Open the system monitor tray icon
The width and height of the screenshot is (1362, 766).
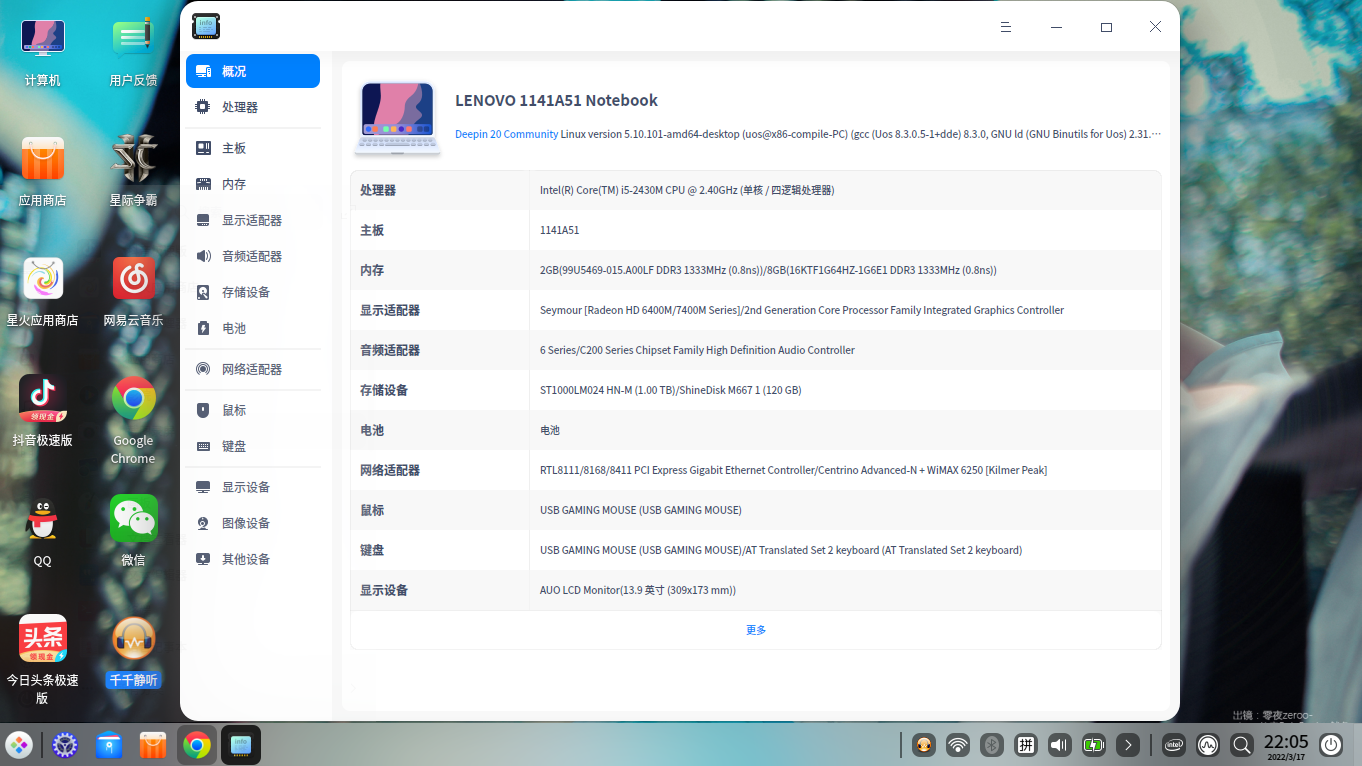1207,745
